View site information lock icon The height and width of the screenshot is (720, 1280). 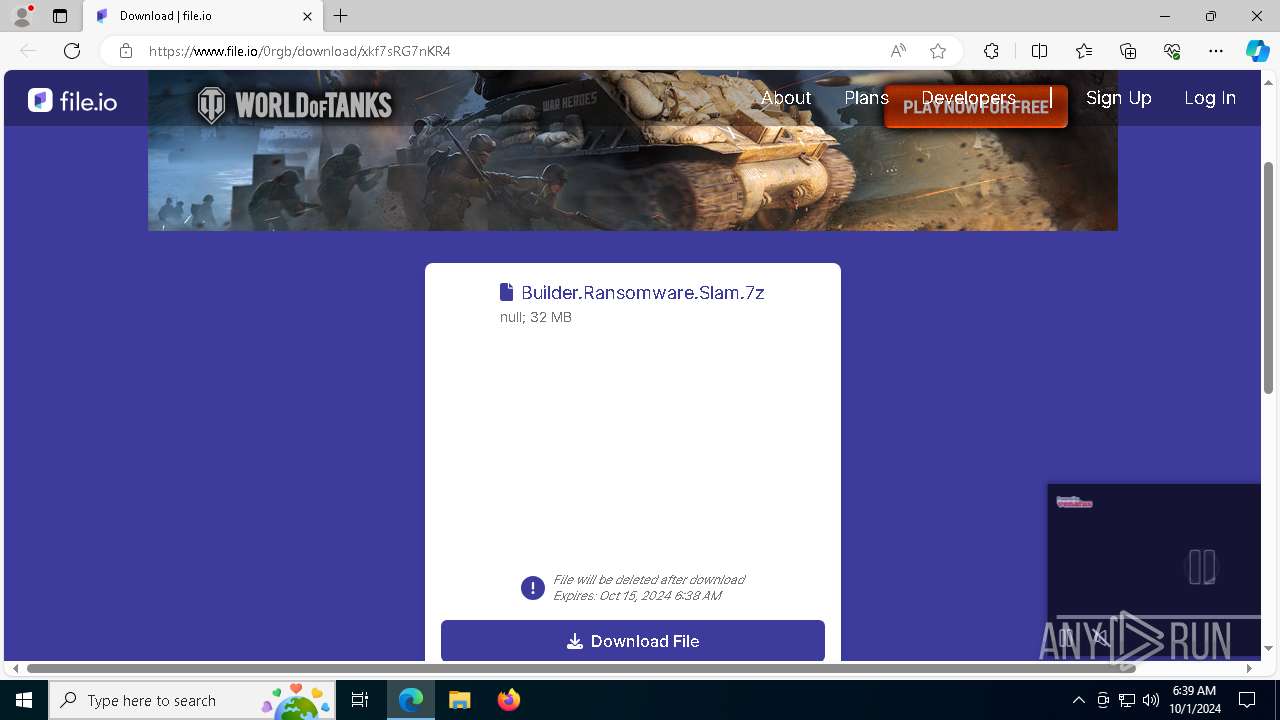126,51
